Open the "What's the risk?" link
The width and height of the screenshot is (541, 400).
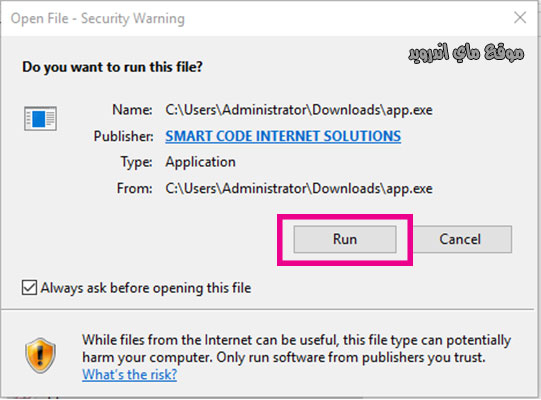tap(129, 374)
